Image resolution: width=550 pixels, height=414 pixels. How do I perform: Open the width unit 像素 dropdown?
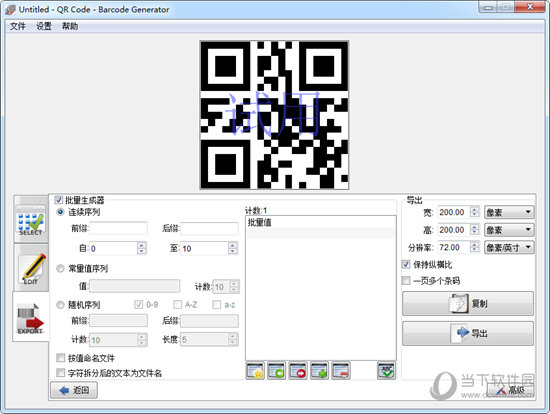tap(509, 212)
